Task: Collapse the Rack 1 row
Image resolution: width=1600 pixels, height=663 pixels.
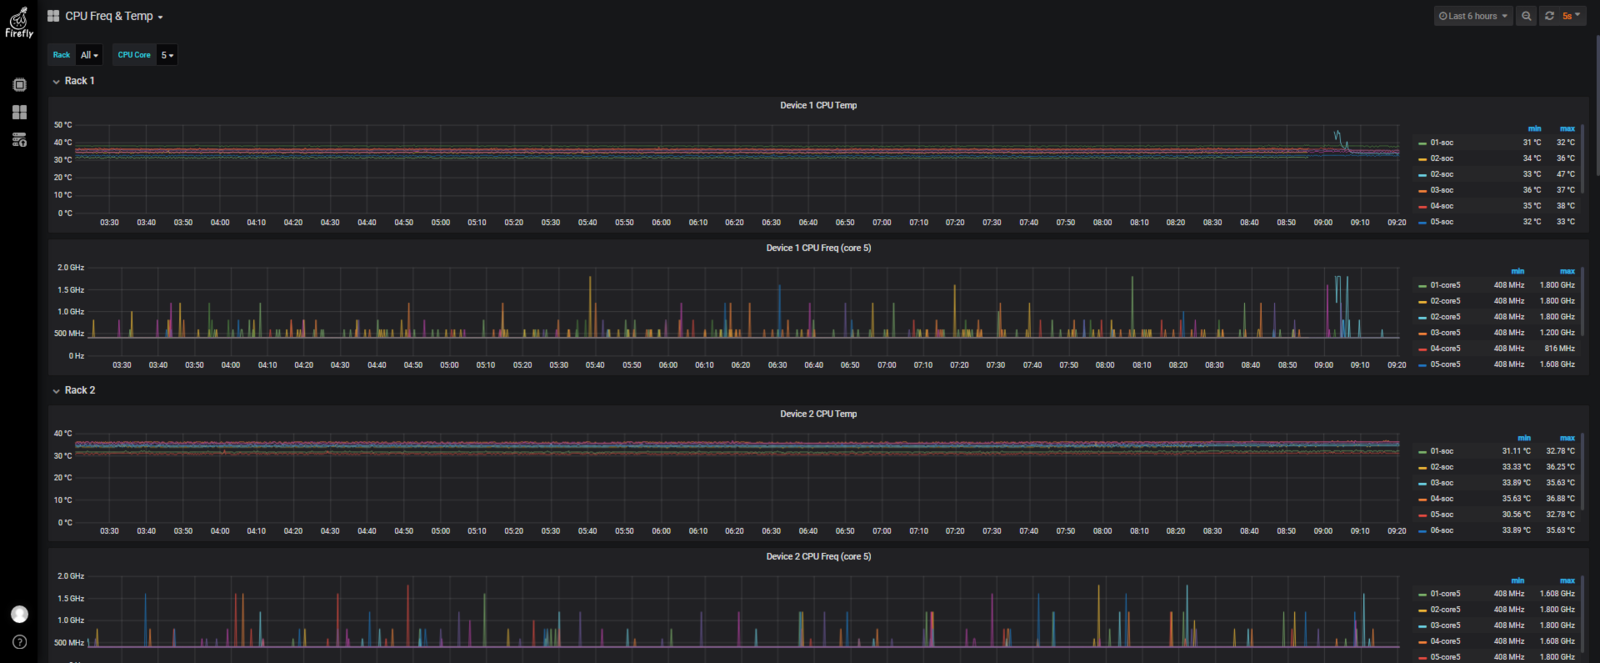Action: click(x=74, y=81)
